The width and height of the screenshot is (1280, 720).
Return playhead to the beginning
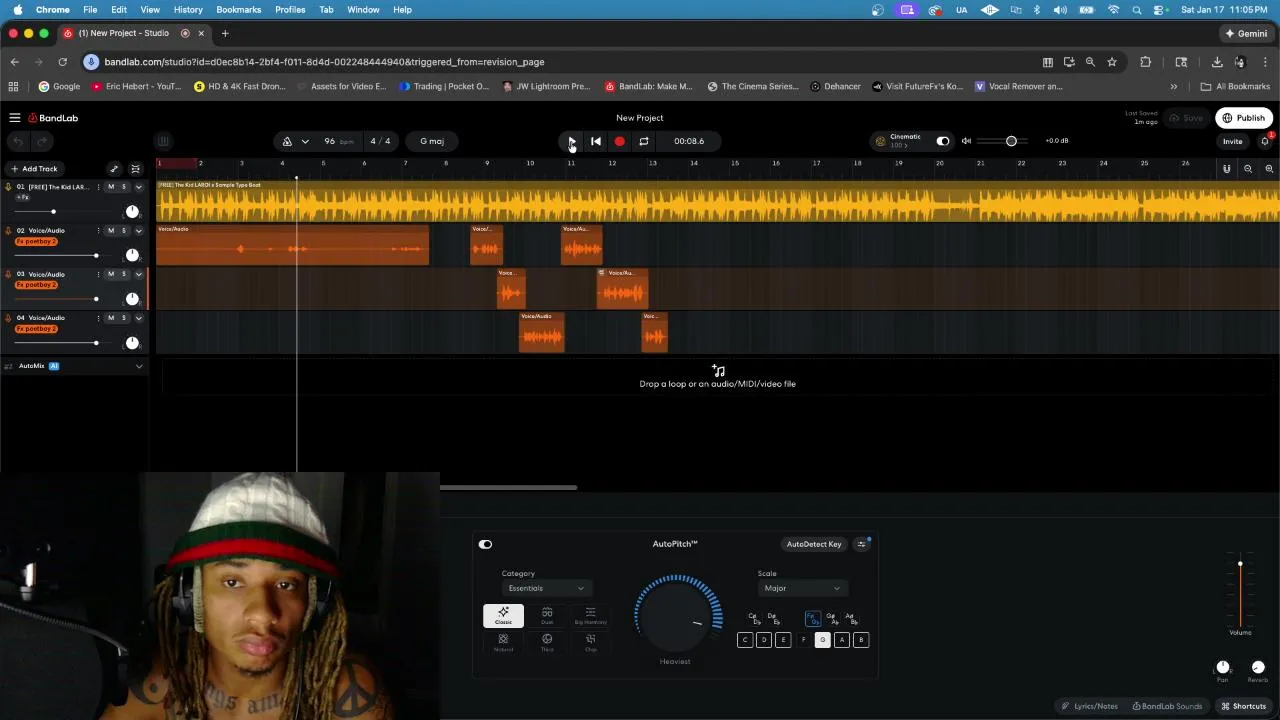pos(596,141)
